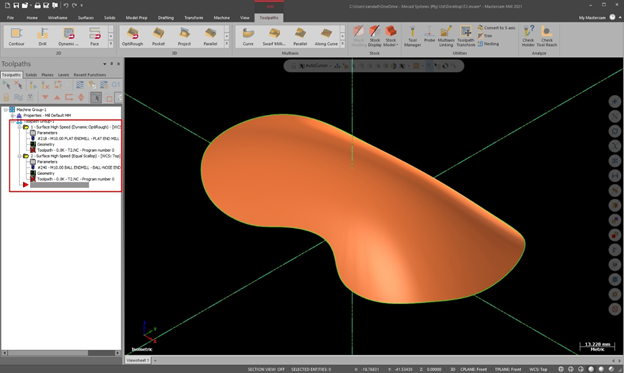Open the Nesting utility
Screen dimensions: 624x373
pos(488,44)
